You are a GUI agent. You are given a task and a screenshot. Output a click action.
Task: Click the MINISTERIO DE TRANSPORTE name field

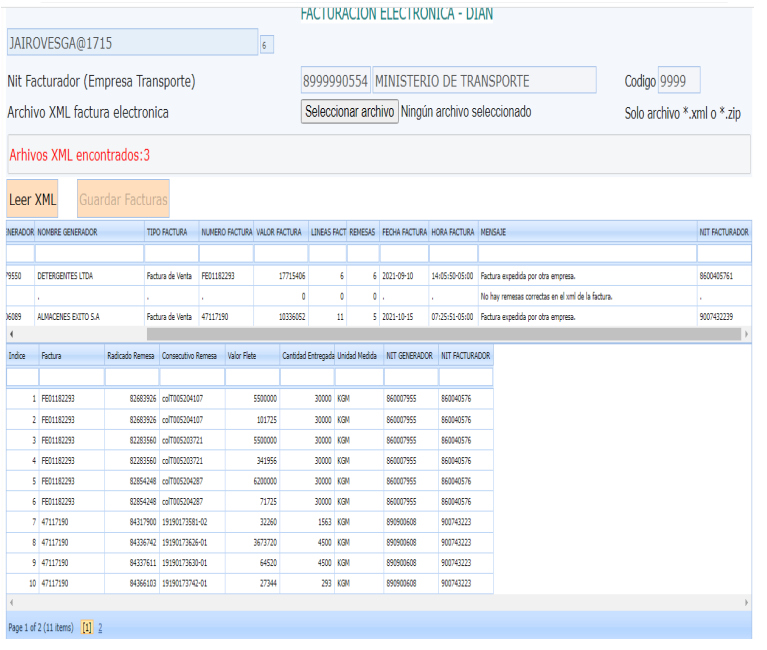pyautogui.click(x=484, y=81)
